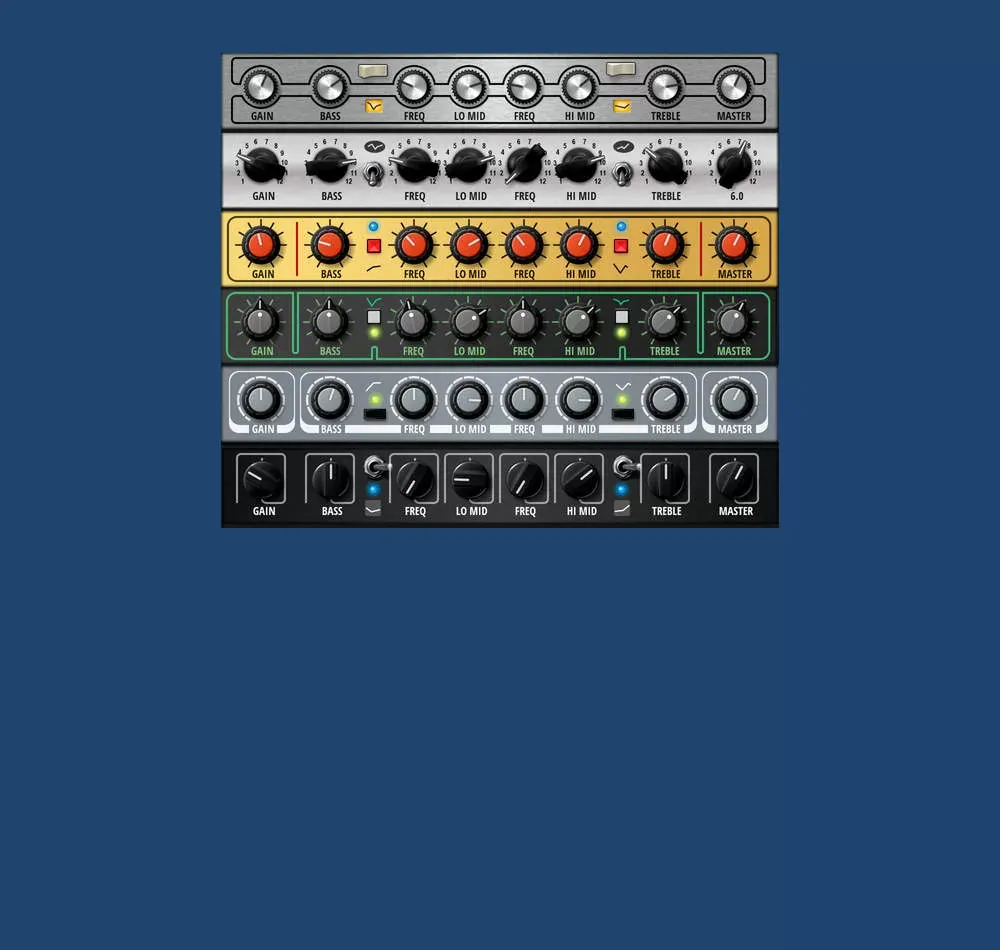The image size is (1000, 950).
Task: Click the oval wave icon above white strip bass switch
Action: click(374, 147)
